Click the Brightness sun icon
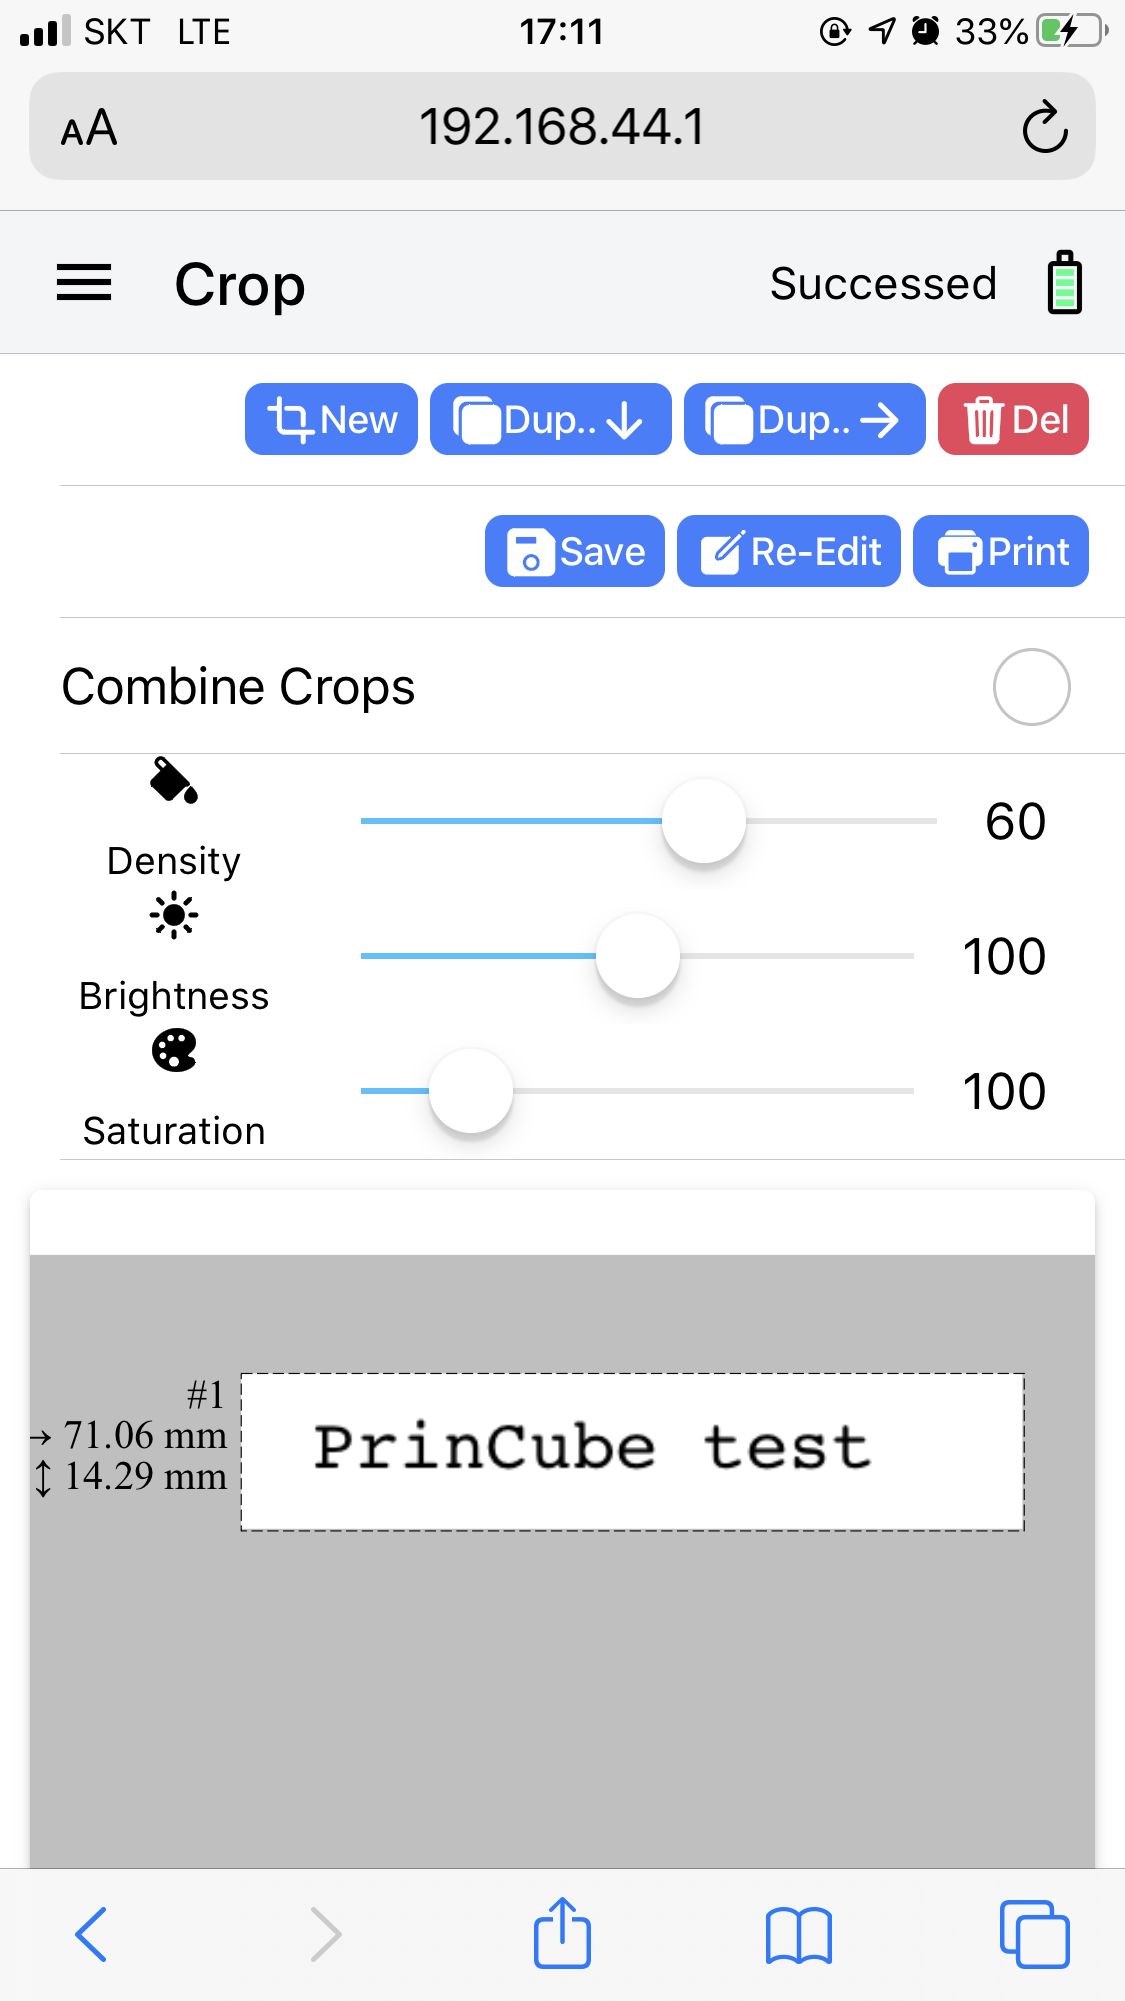The height and width of the screenshot is (2001, 1125). point(174,915)
